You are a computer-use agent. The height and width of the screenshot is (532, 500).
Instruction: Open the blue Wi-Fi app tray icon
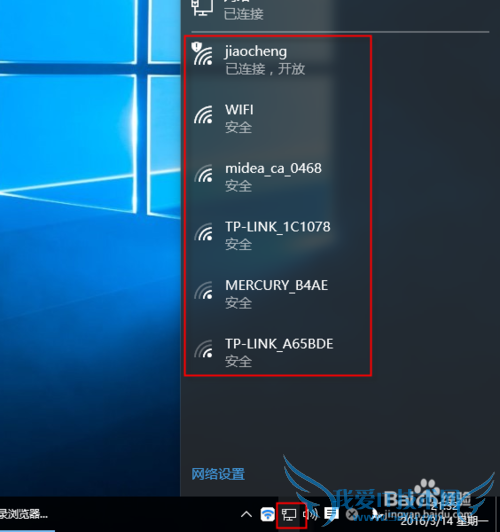268,515
